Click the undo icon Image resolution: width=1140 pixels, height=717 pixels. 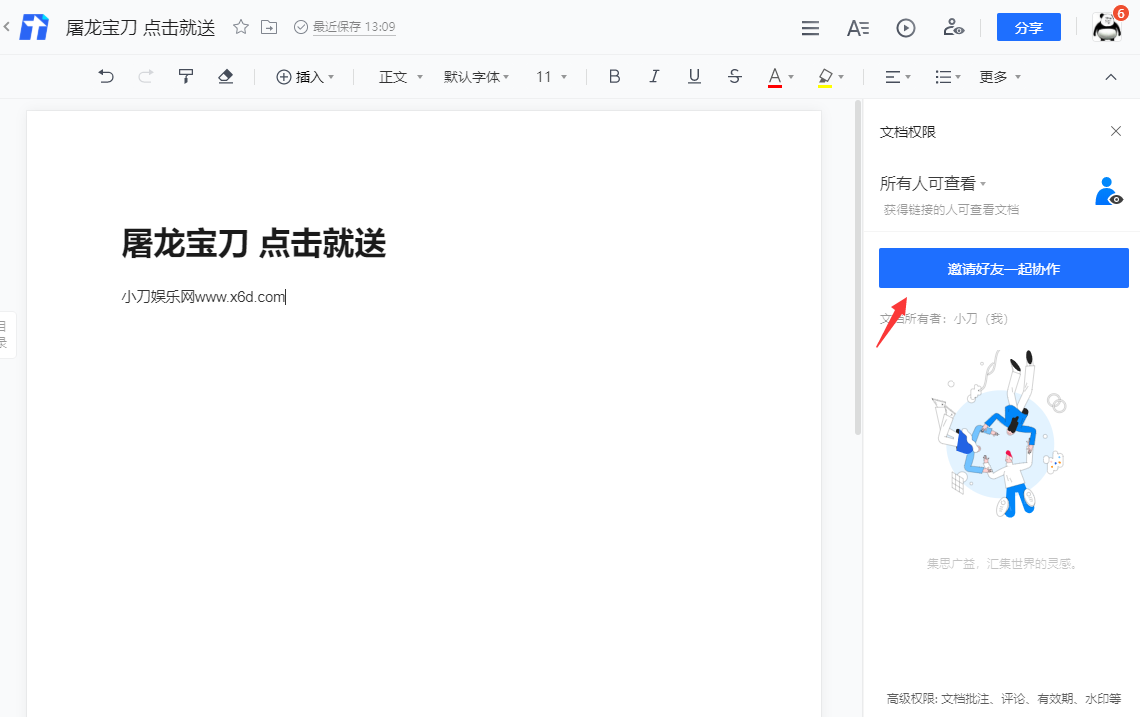106,76
